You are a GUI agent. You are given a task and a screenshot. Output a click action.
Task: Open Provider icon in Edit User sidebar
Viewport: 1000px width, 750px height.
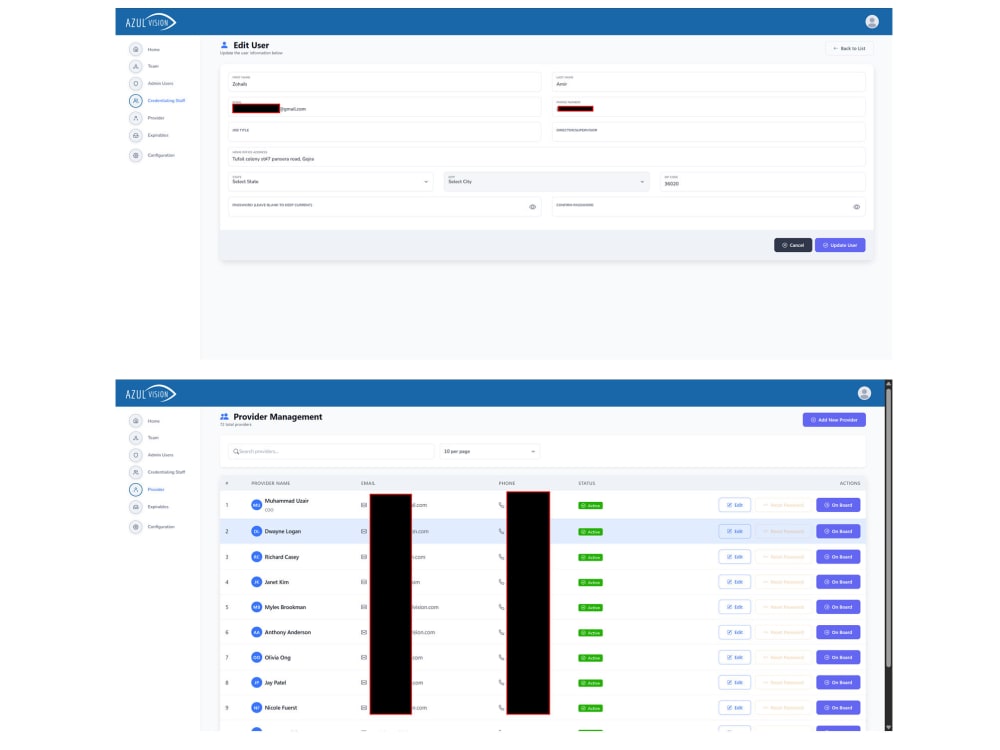(x=135, y=118)
